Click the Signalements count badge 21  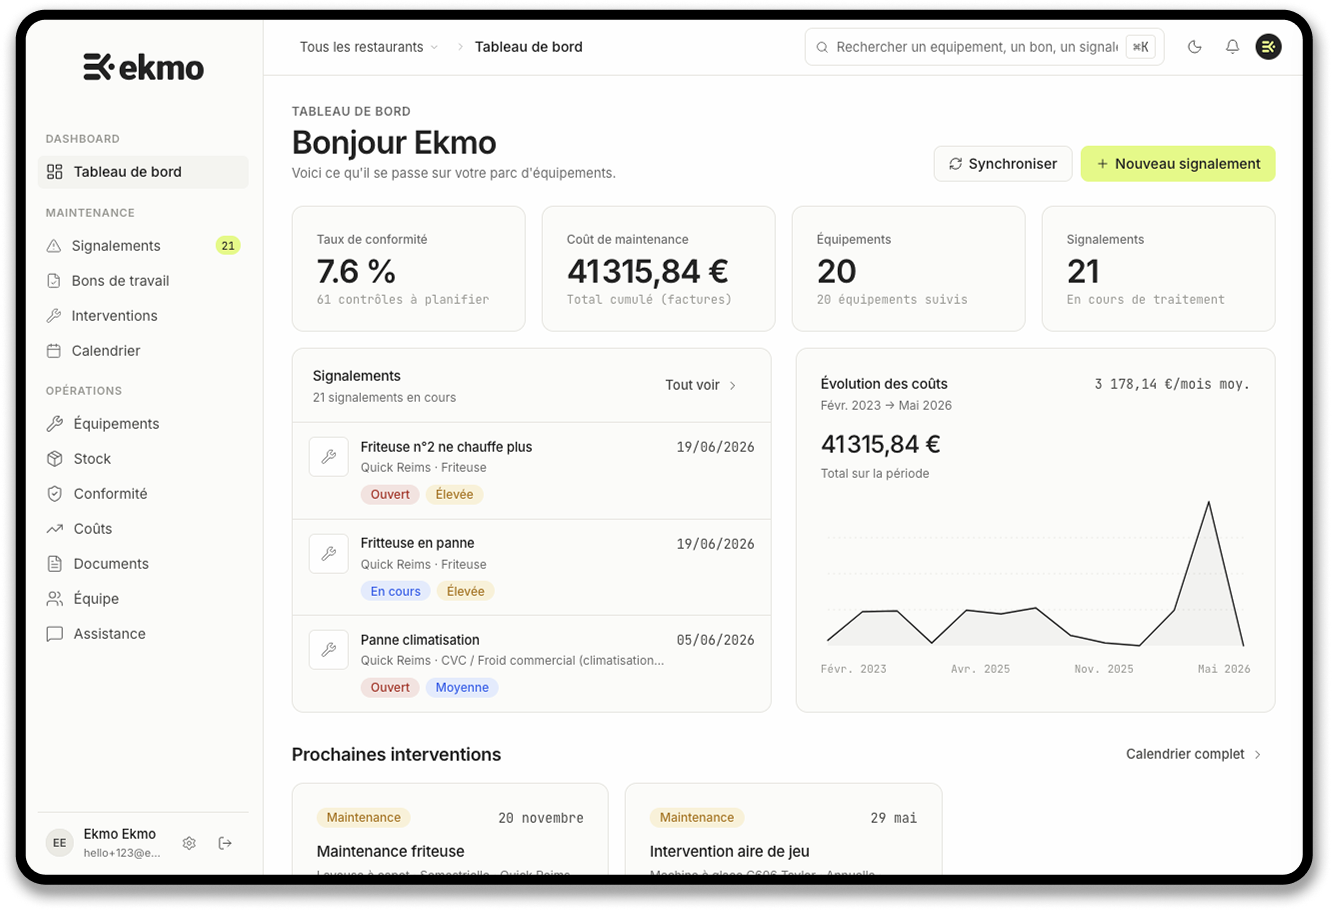click(228, 246)
